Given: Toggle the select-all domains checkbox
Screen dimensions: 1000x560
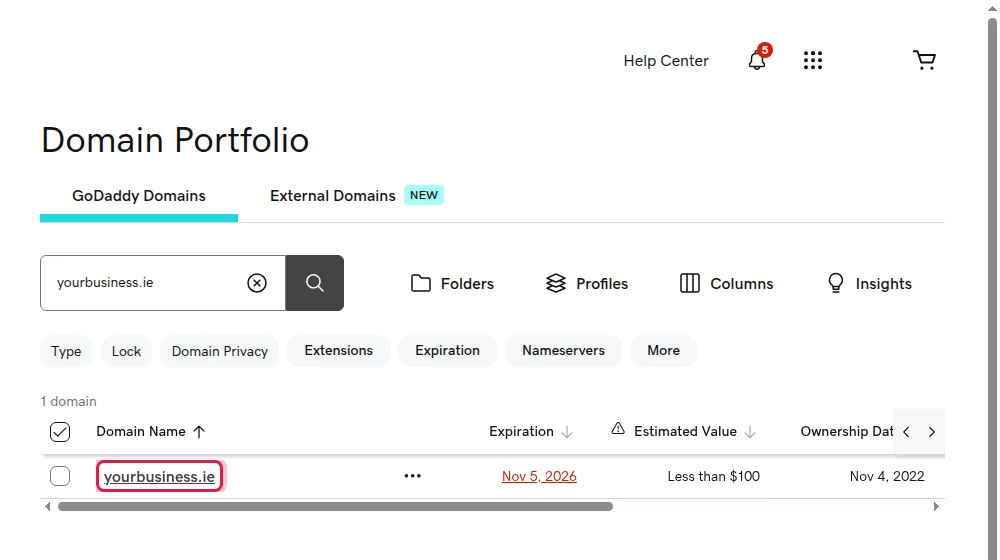Looking at the screenshot, I should coord(60,432).
